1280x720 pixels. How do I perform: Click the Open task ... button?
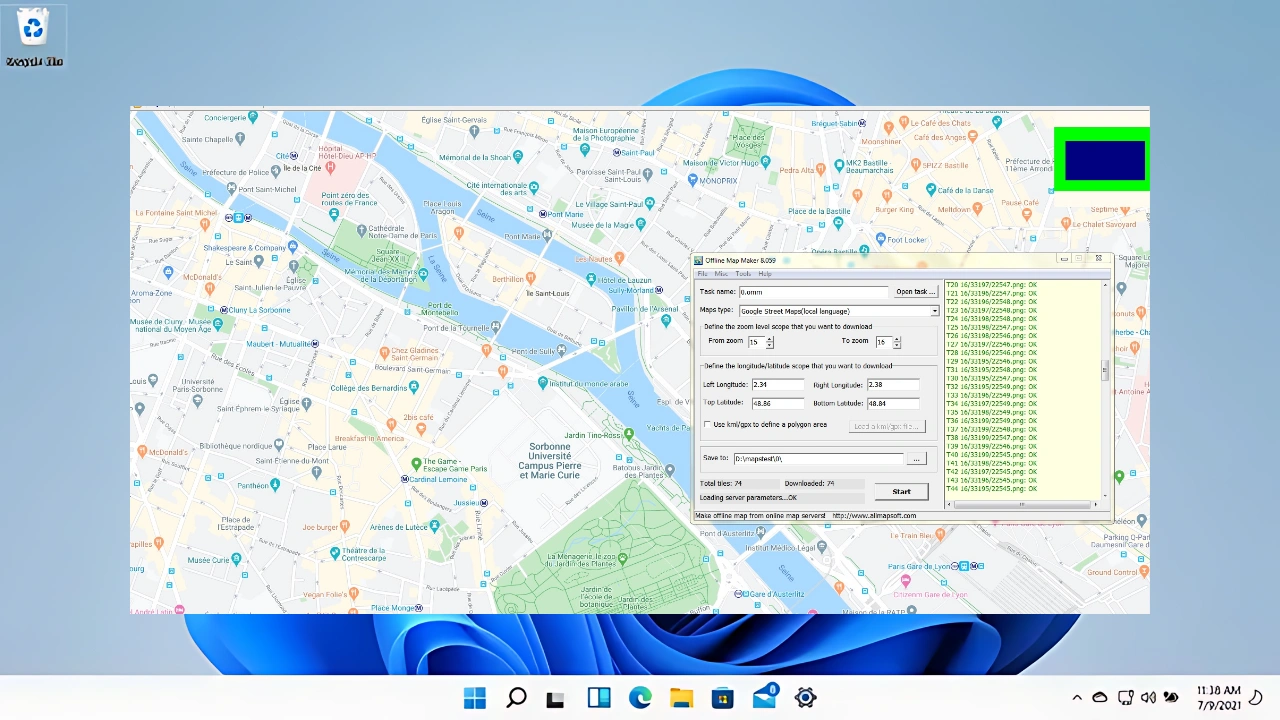(915, 292)
